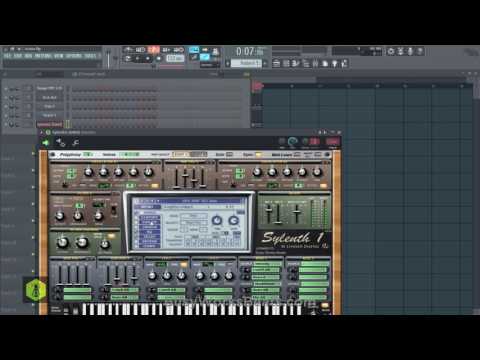Click the cyan knob in plugin wrapper header
This screenshot has height=360, width=480.
point(292,142)
